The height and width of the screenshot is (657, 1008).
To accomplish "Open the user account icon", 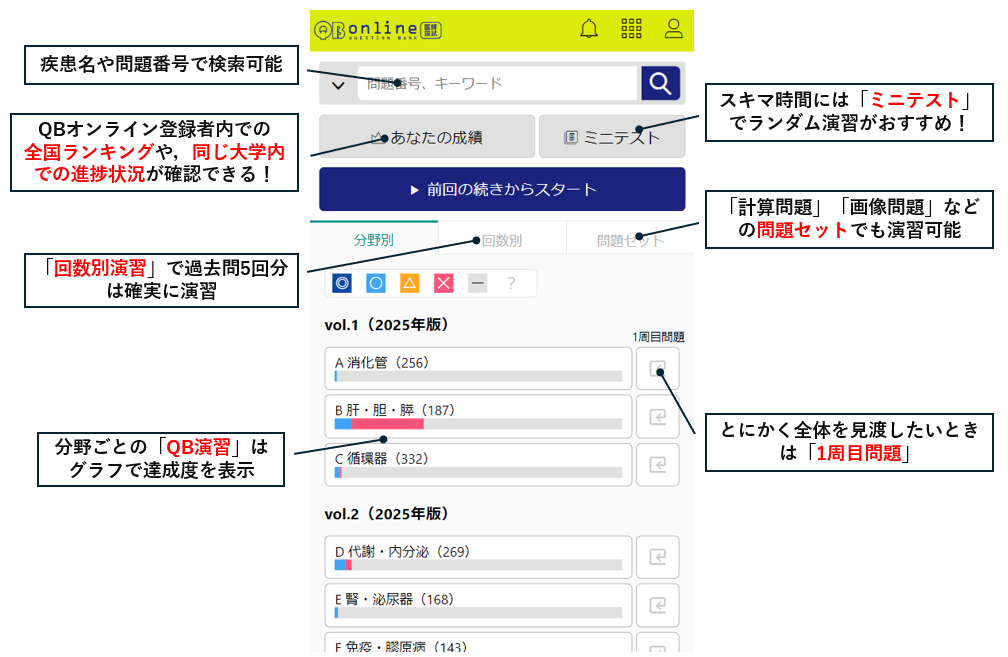I will [x=674, y=28].
